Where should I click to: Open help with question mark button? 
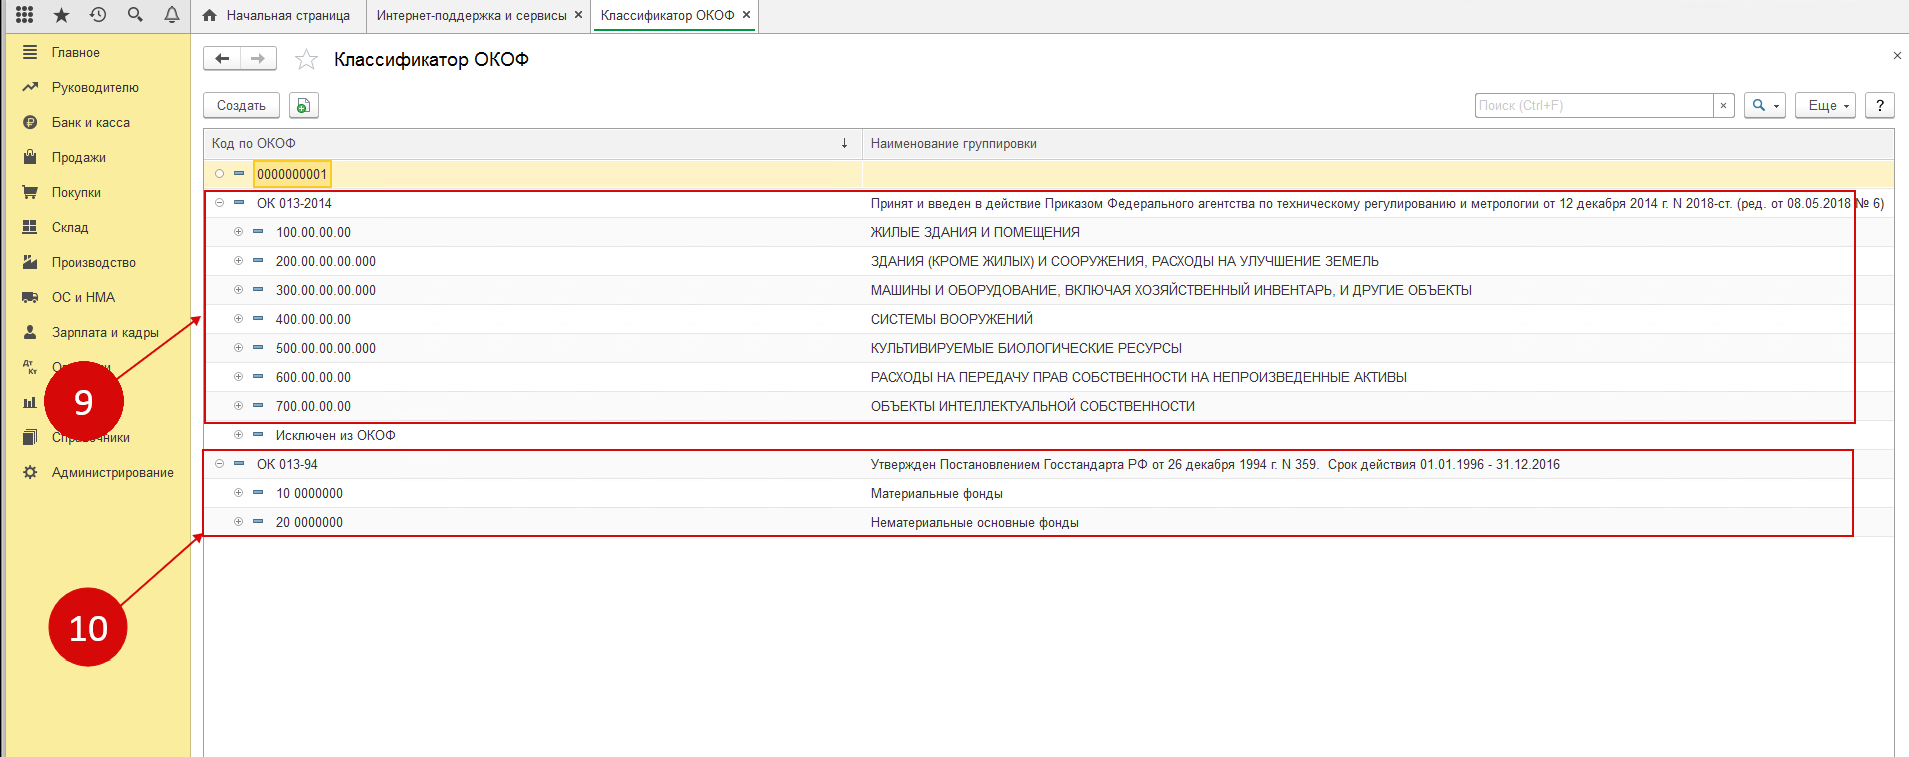(x=1880, y=105)
